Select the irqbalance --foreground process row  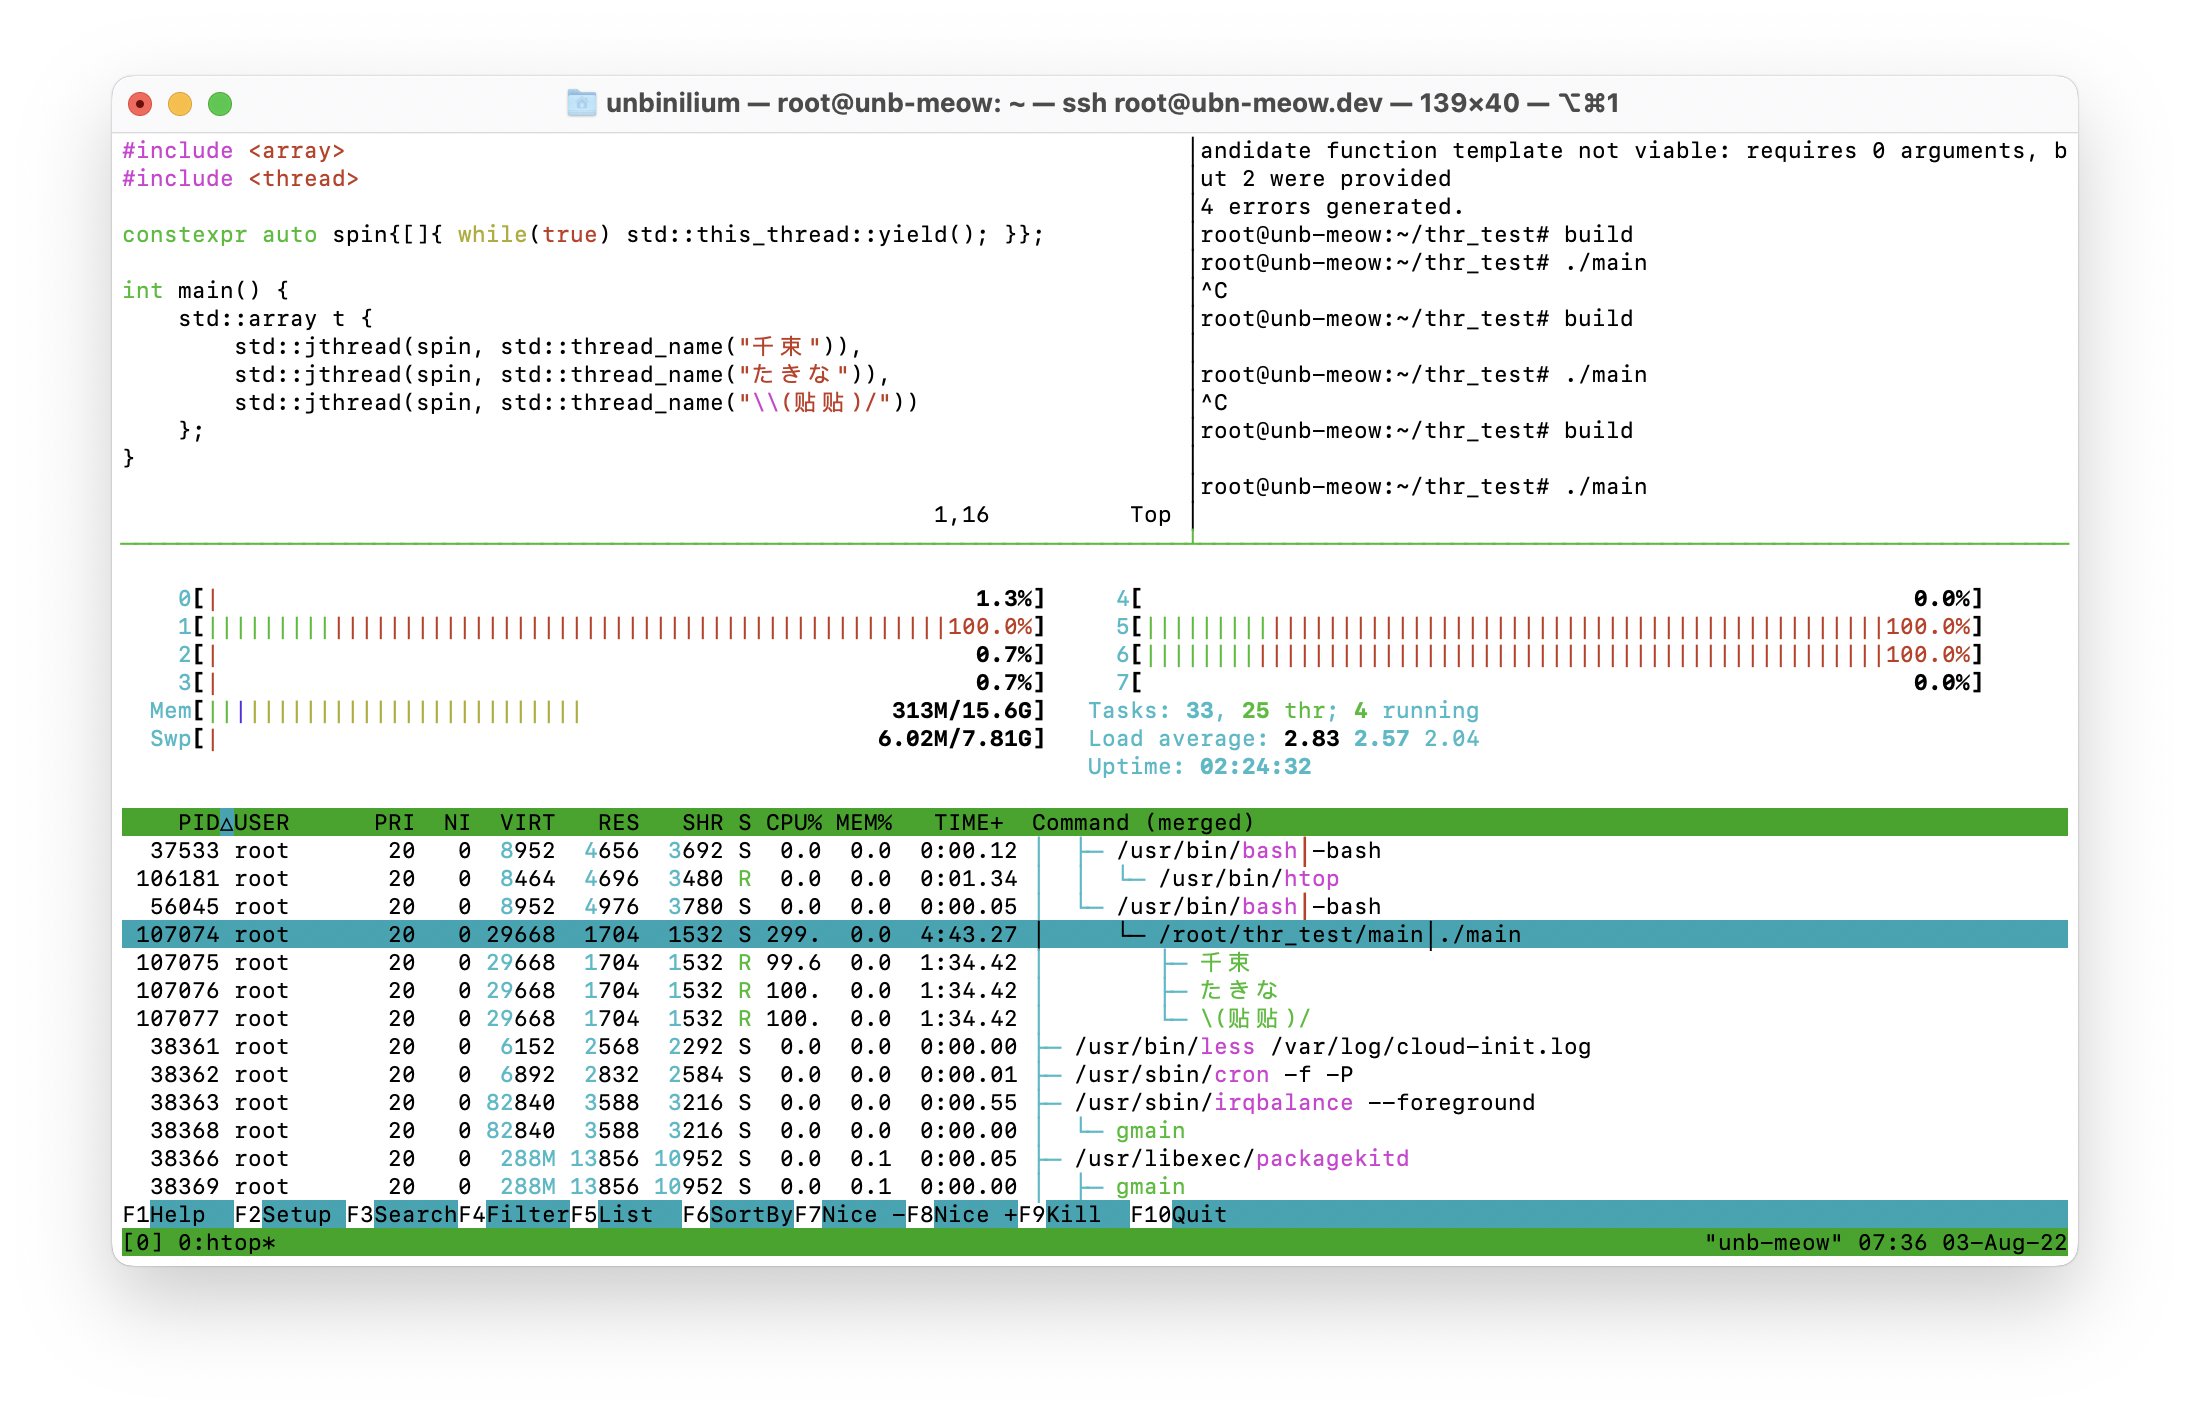point(1094,1102)
